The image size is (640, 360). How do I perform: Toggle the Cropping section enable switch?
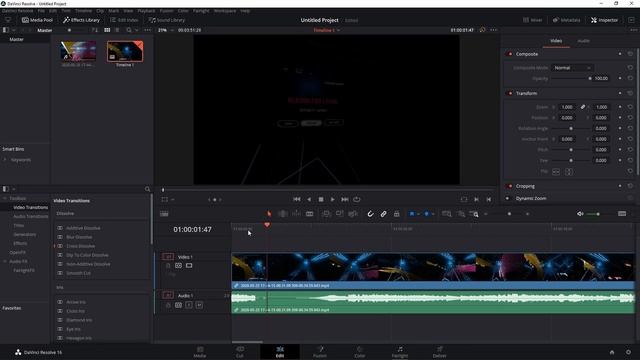[509, 186]
